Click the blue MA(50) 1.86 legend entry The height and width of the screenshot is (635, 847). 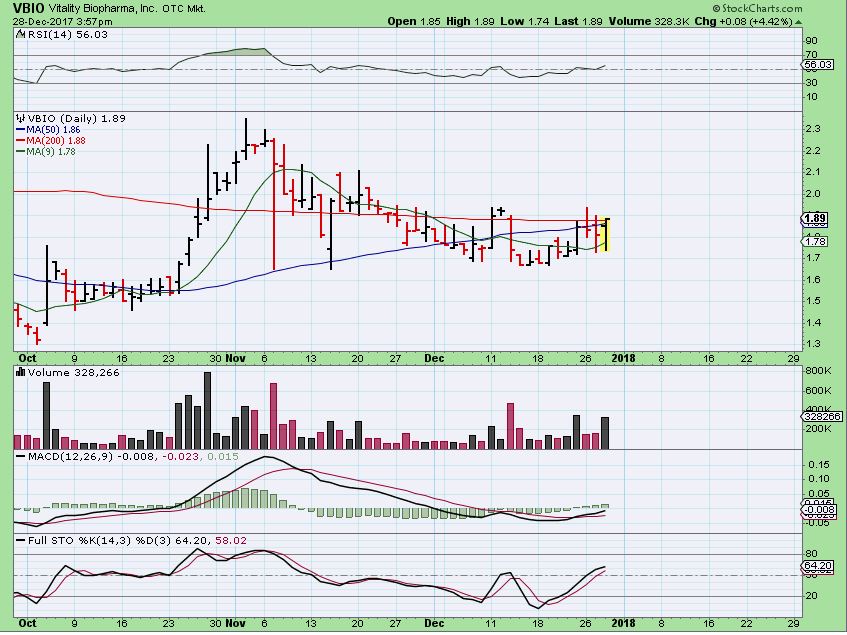(48, 130)
